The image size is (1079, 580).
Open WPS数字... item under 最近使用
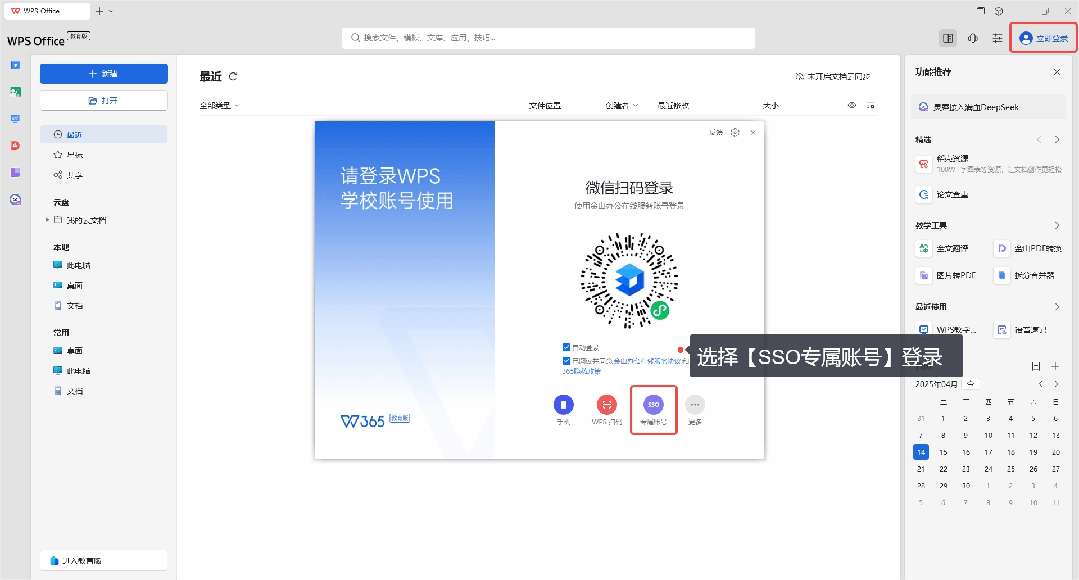point(947,330)
